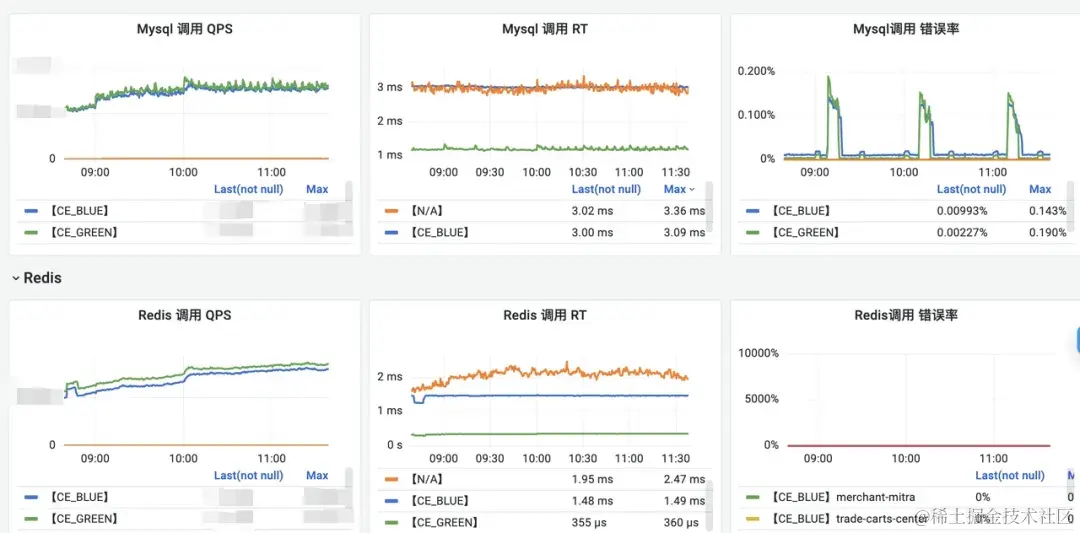Toggle CE_BLUE series in Mysql QPS legend
Screen dimensions: 1080x533
(81, 211)
